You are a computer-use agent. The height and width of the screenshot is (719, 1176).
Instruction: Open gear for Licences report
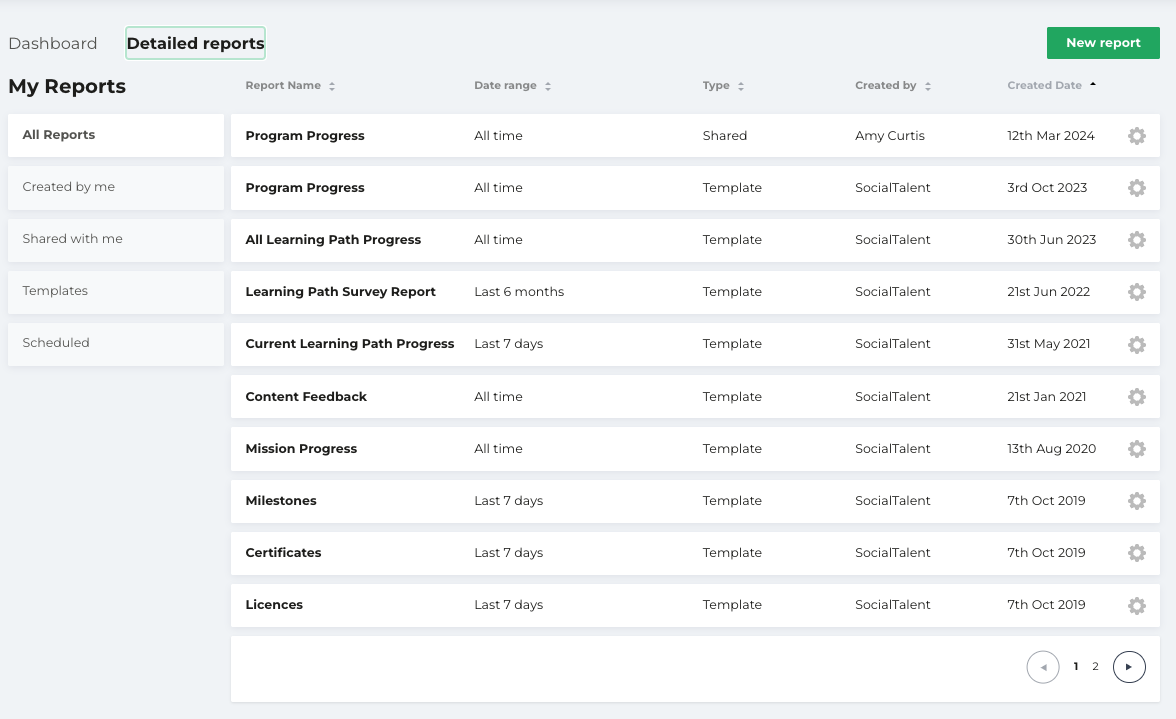pyautogui.click(x=1136, y=605)
